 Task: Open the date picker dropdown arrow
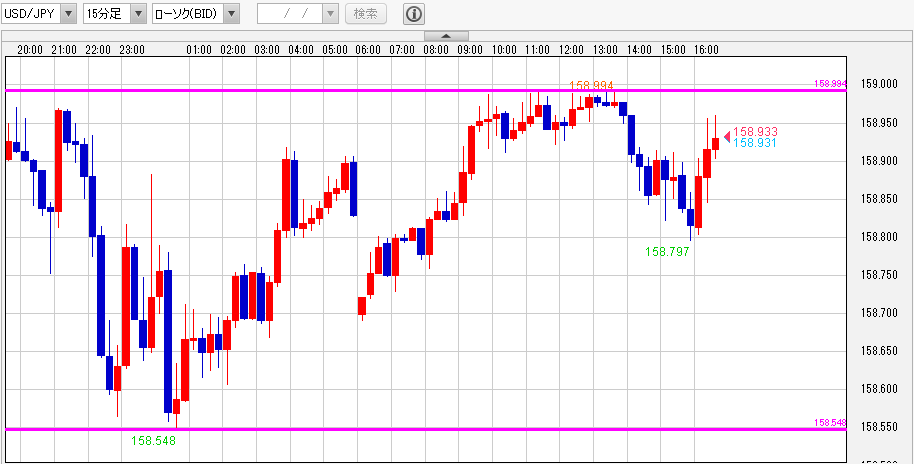coord(331,14)
